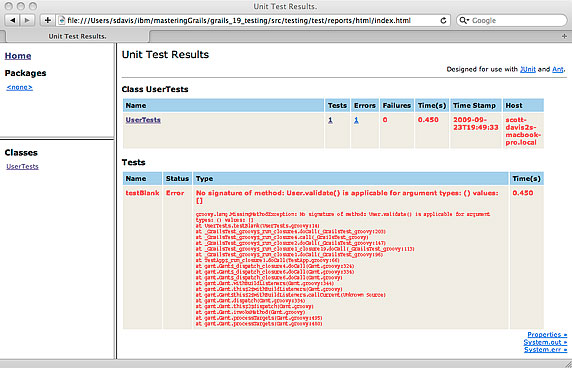The width and height of the screenshot is (572, 368).
Task: Go forward with the browser forward arrow
Action: click(27, 20)
